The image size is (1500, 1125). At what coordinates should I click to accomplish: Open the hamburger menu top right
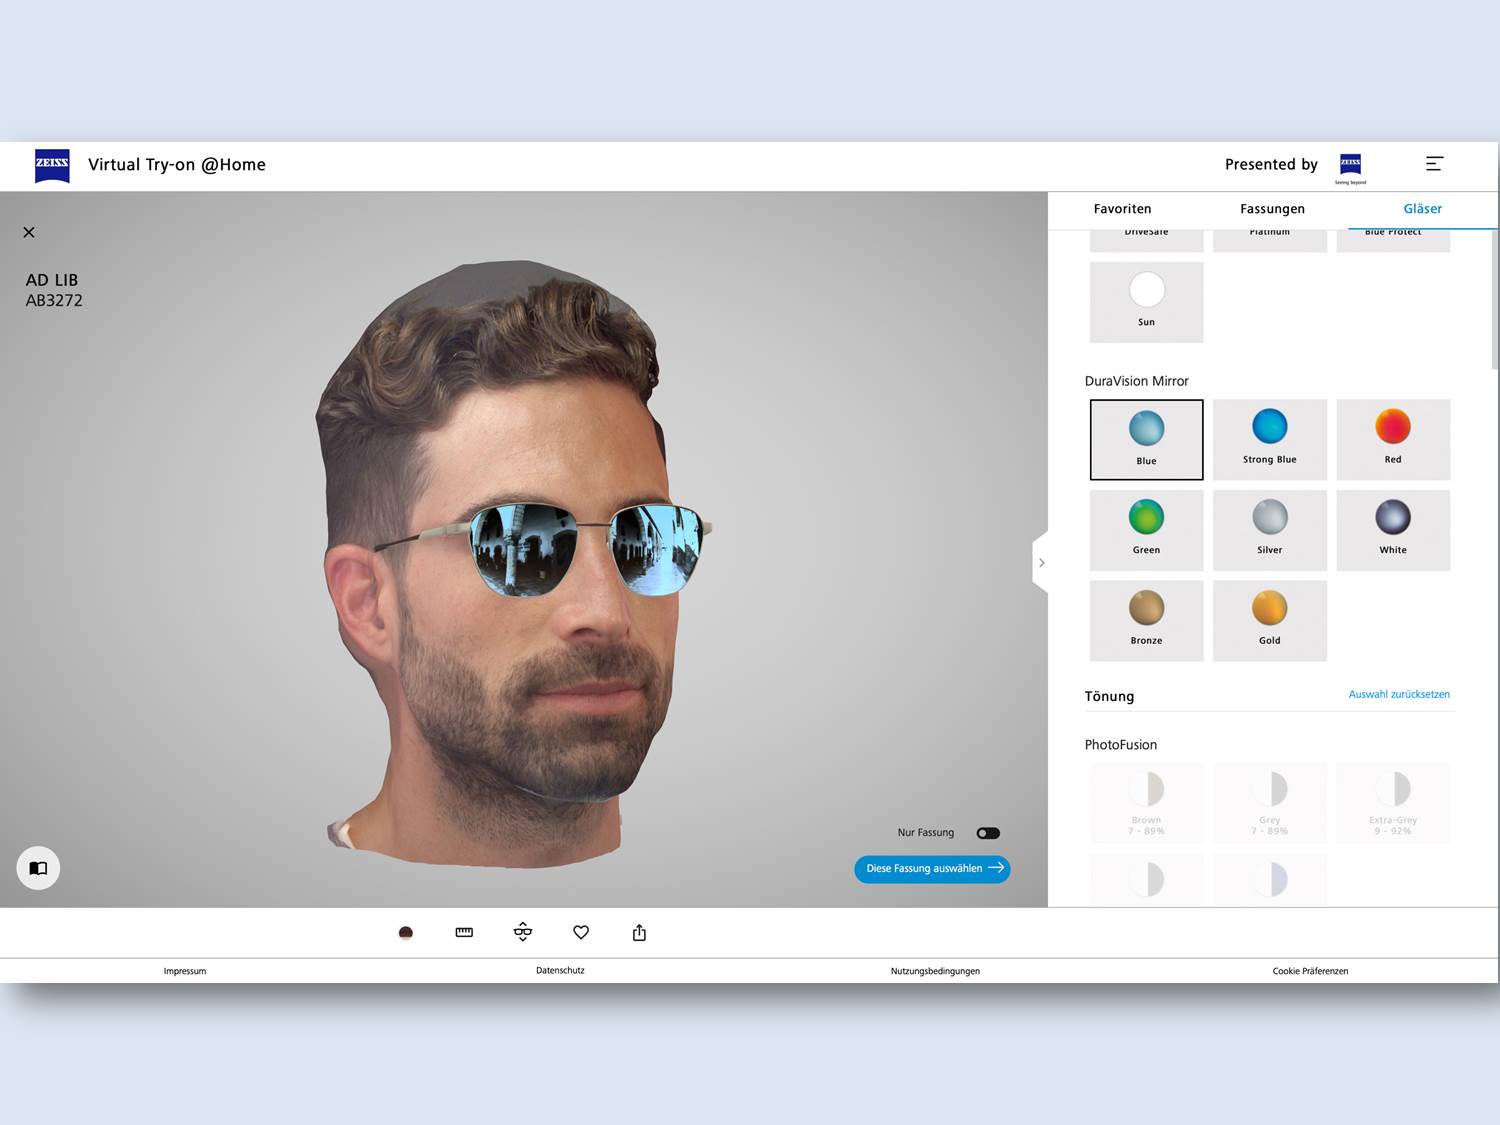(x=1435, y=164)
